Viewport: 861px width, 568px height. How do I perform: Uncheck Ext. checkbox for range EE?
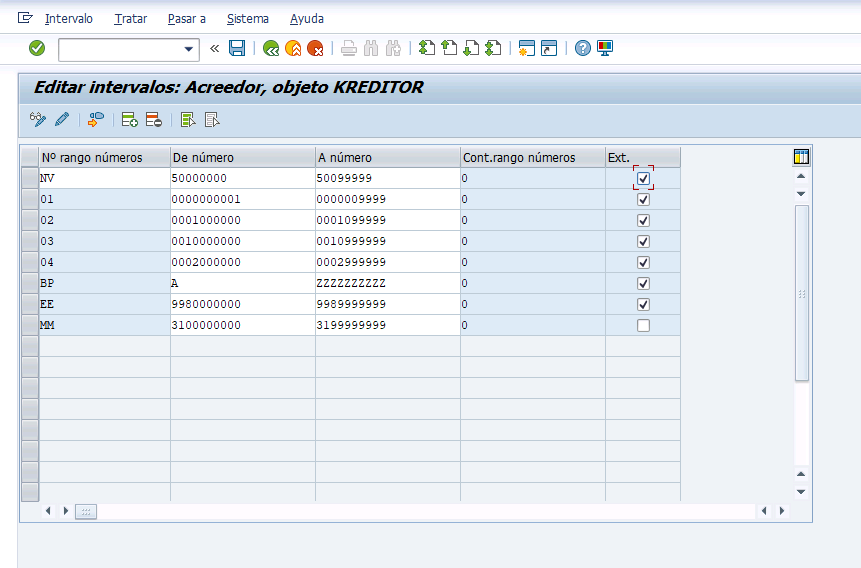pyautogui.click(x=643, y=304)
